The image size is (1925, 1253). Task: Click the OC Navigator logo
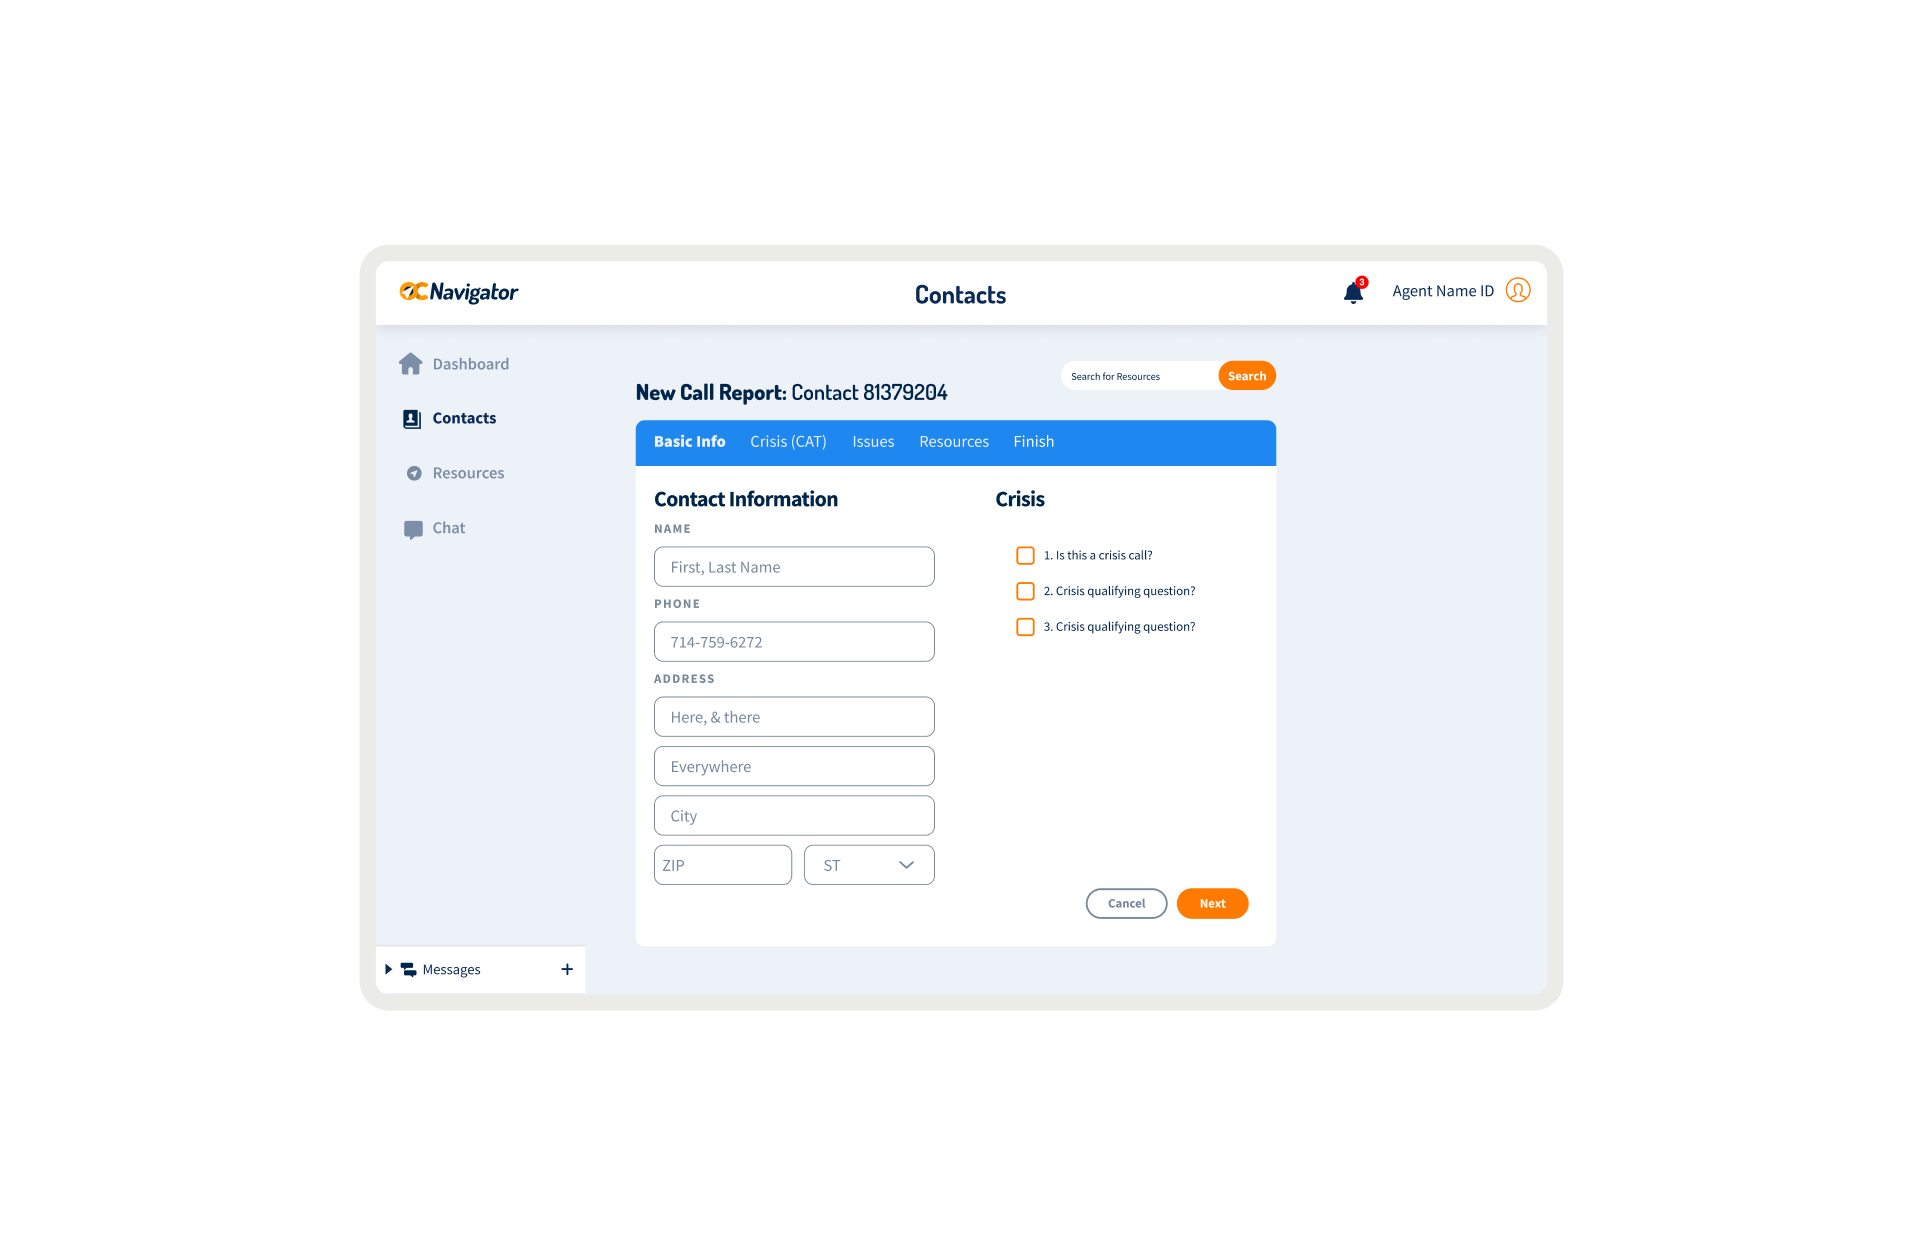pos(459,292)
